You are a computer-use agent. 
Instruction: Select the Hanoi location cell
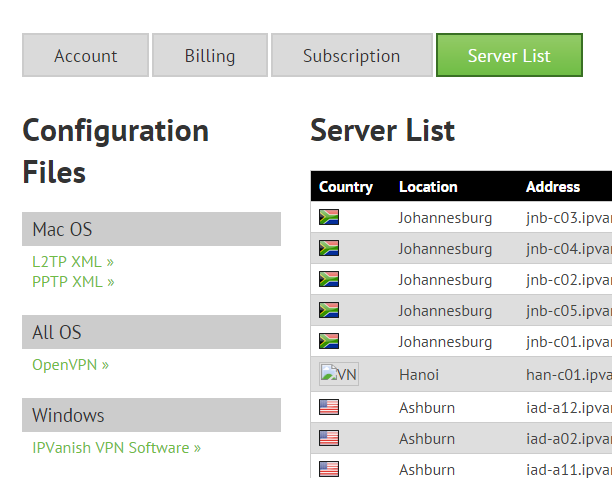419,375
